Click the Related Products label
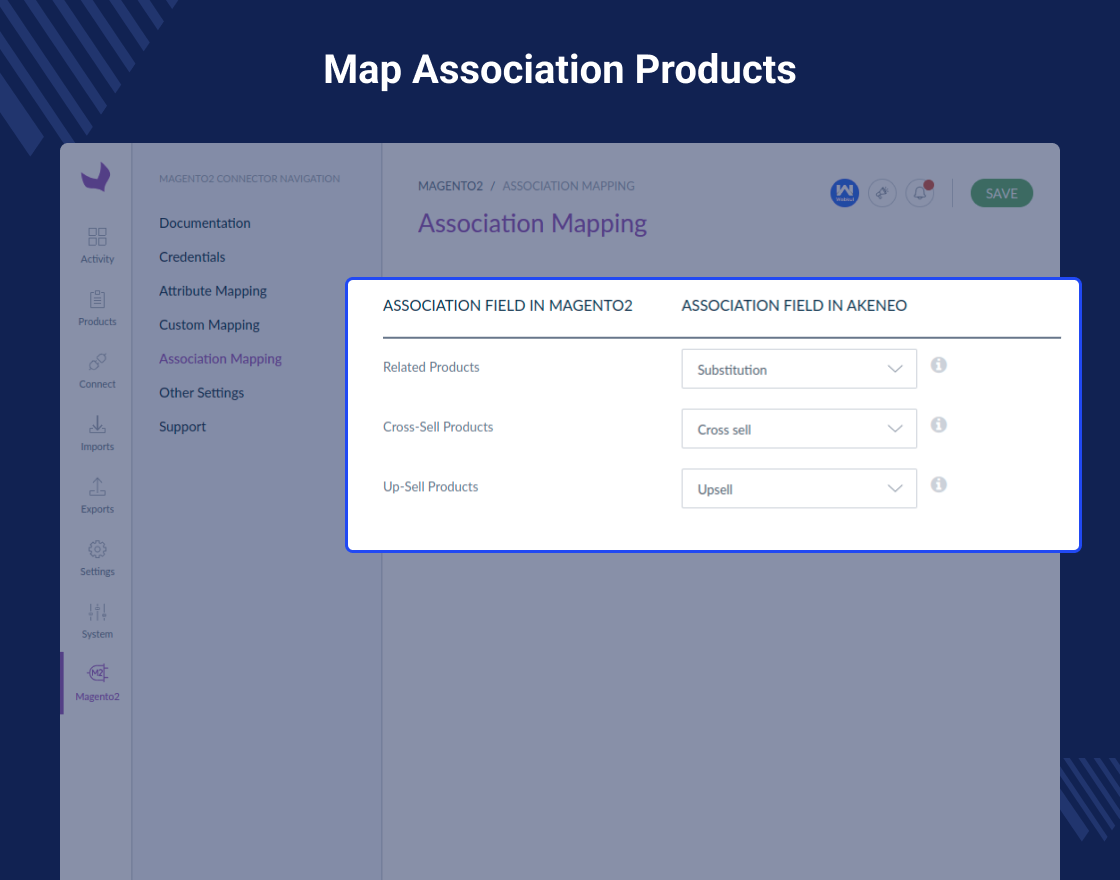This screenshot has width=1120, height=880. [431, 367]
